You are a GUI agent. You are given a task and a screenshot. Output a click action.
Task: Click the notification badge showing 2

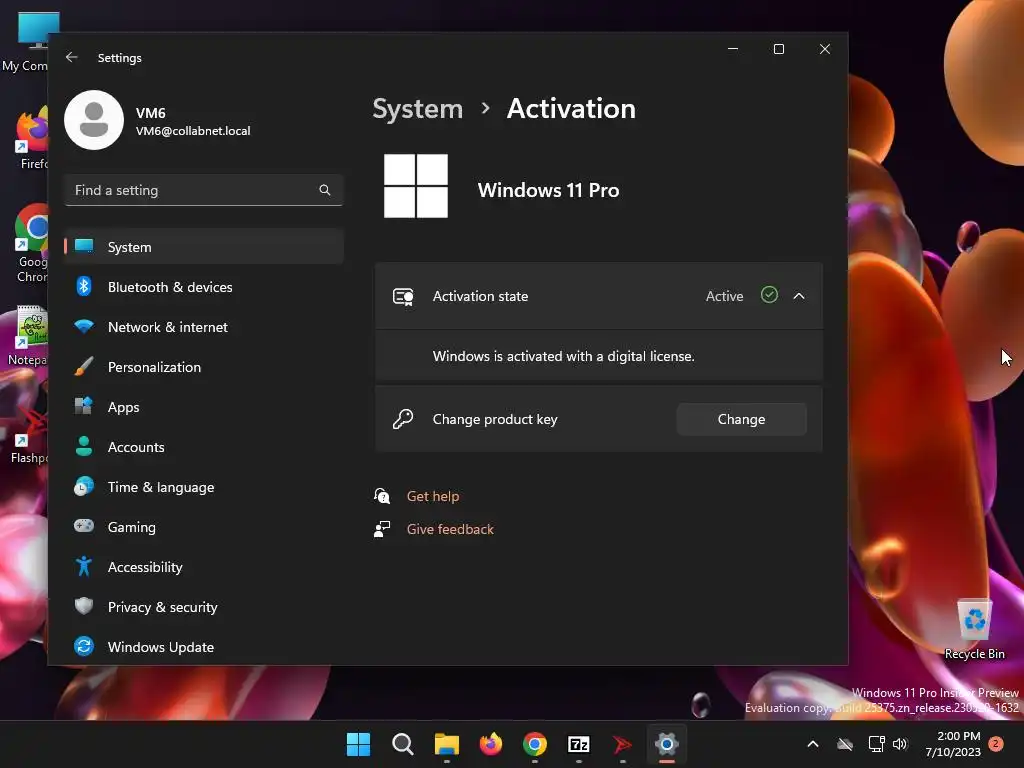point(996,743)
